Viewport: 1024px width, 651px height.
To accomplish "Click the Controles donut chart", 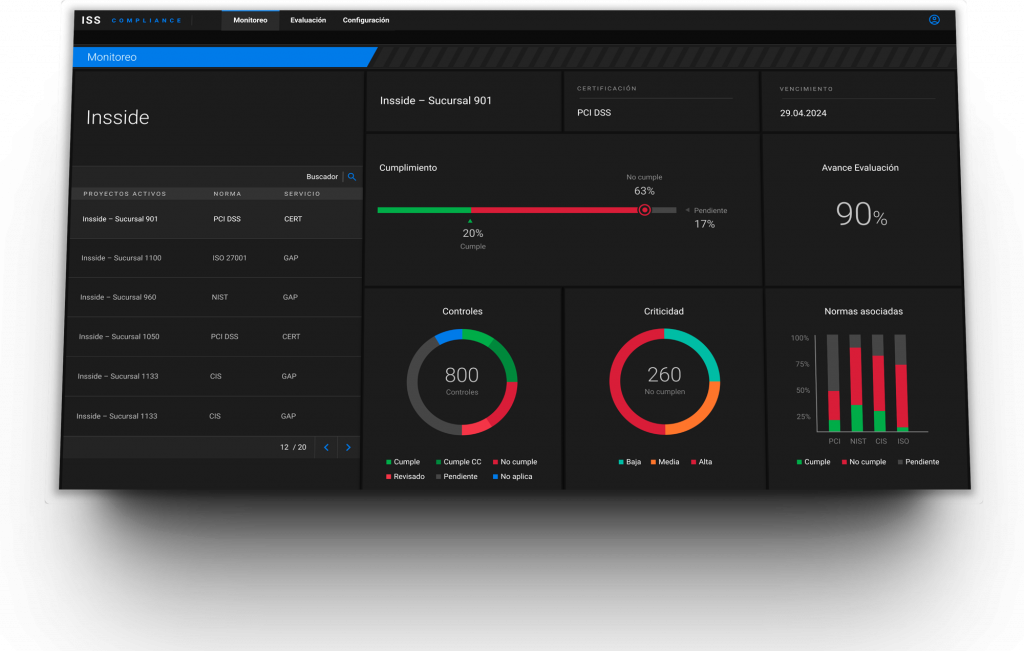I will coord(462,381).
